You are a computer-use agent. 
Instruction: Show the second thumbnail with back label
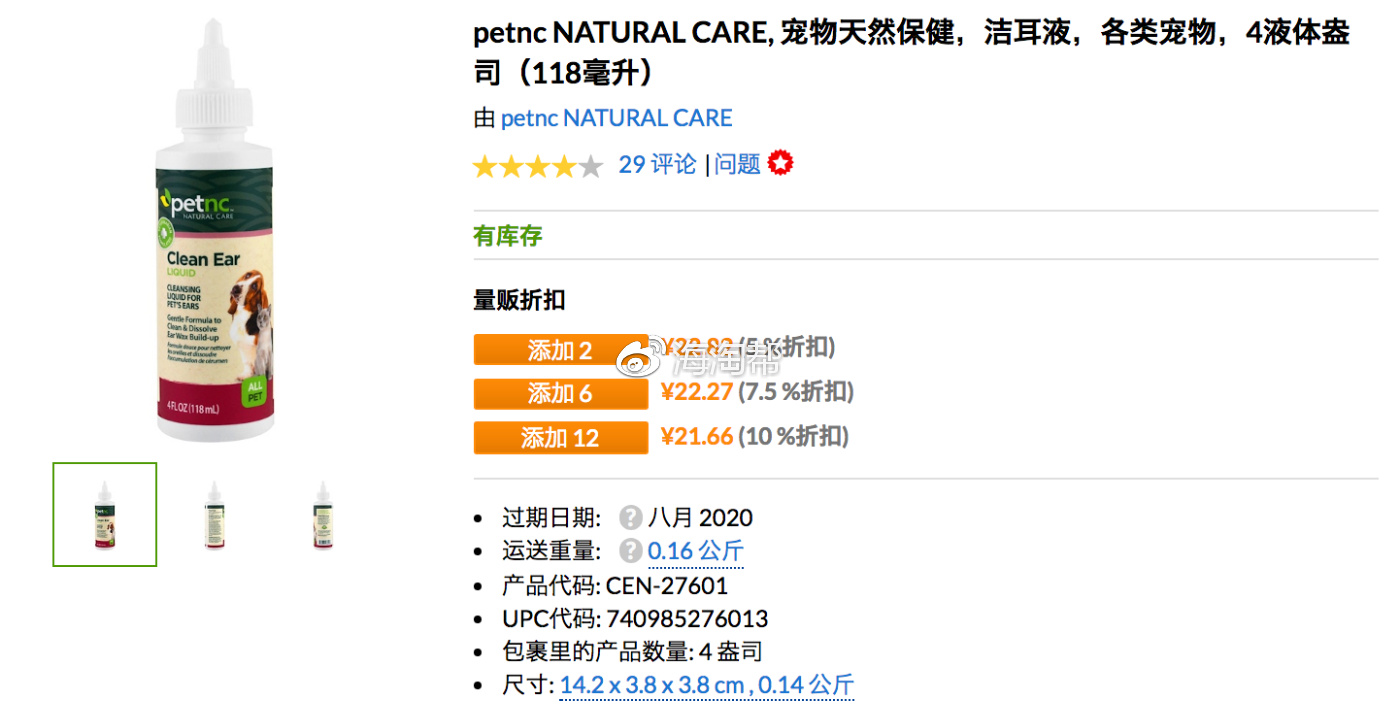click(x=214, y=514)
